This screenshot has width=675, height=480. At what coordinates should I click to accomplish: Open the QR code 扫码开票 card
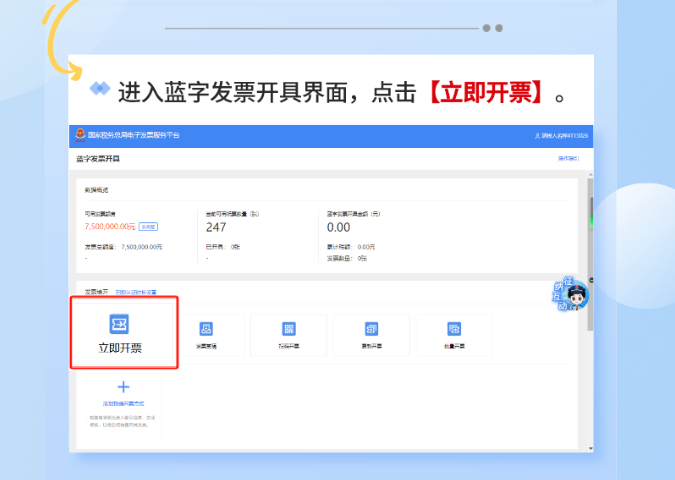[288, 335]
